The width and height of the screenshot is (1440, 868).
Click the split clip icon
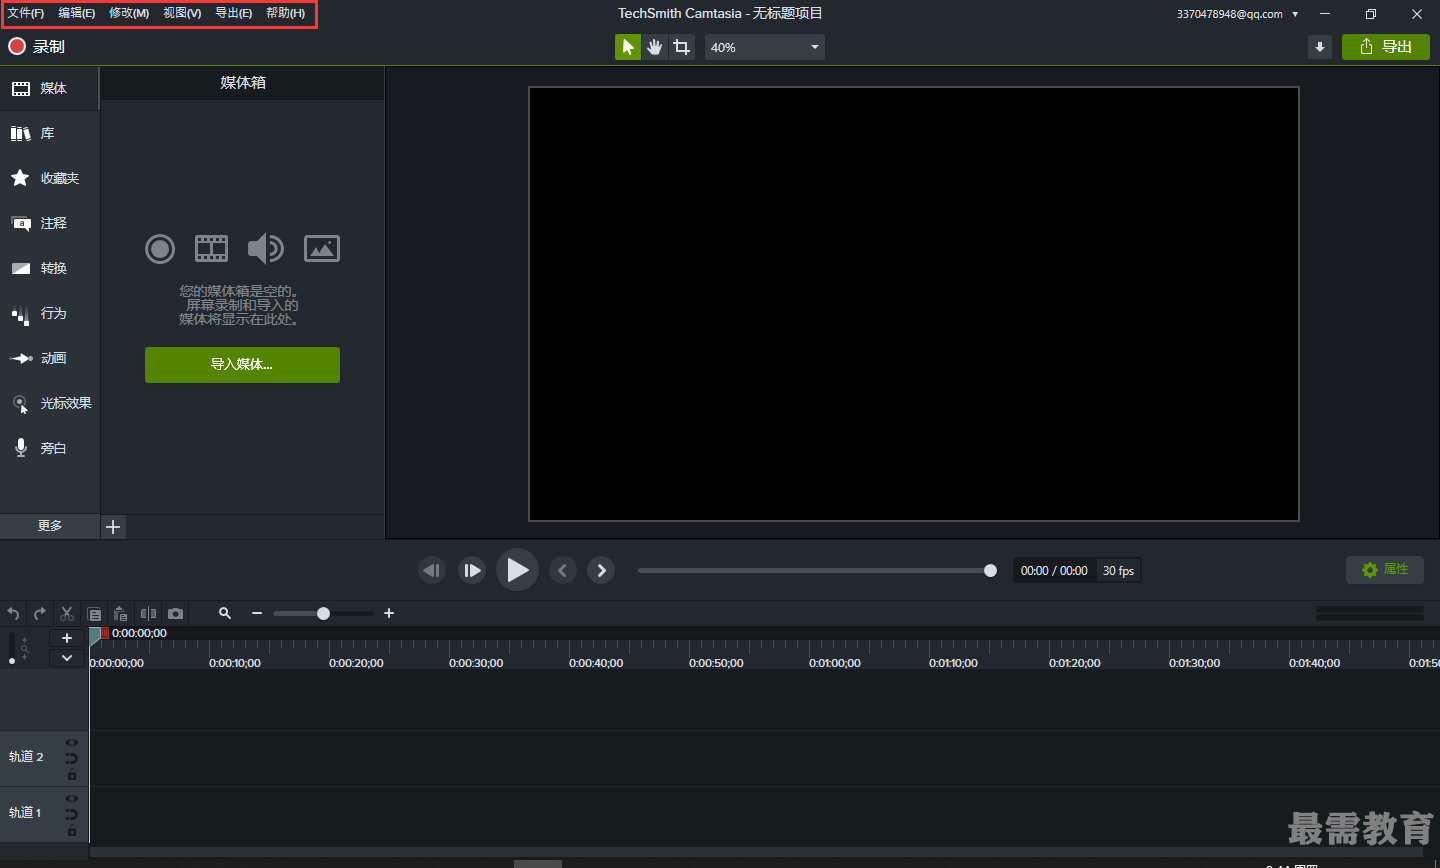148,614
